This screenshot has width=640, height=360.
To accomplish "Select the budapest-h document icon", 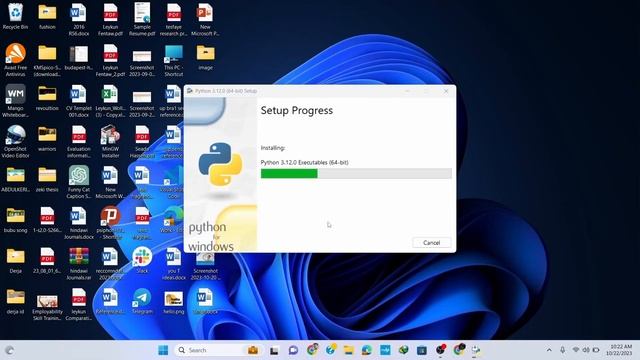I will click(79, 57).
